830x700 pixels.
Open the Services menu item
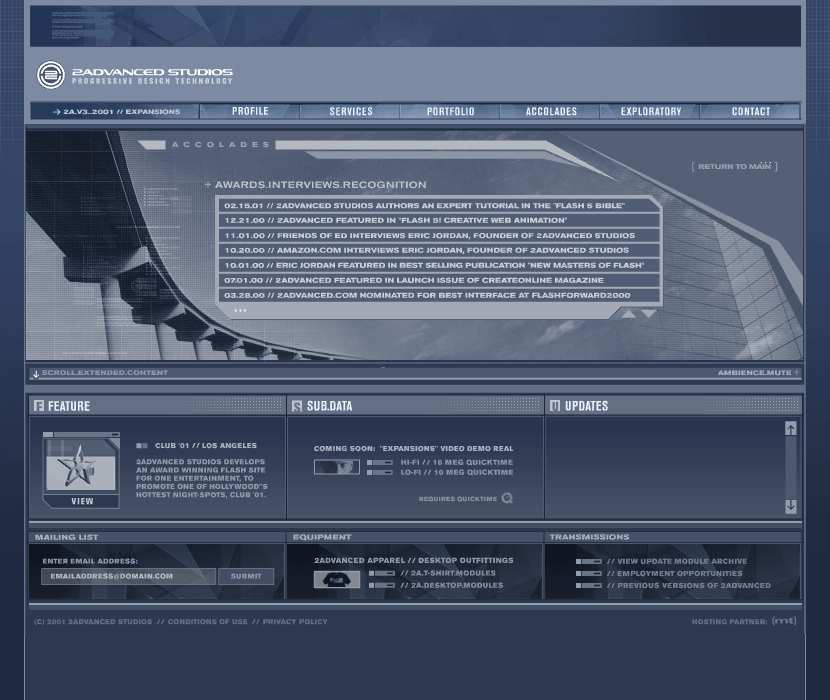tap(350, 111)
